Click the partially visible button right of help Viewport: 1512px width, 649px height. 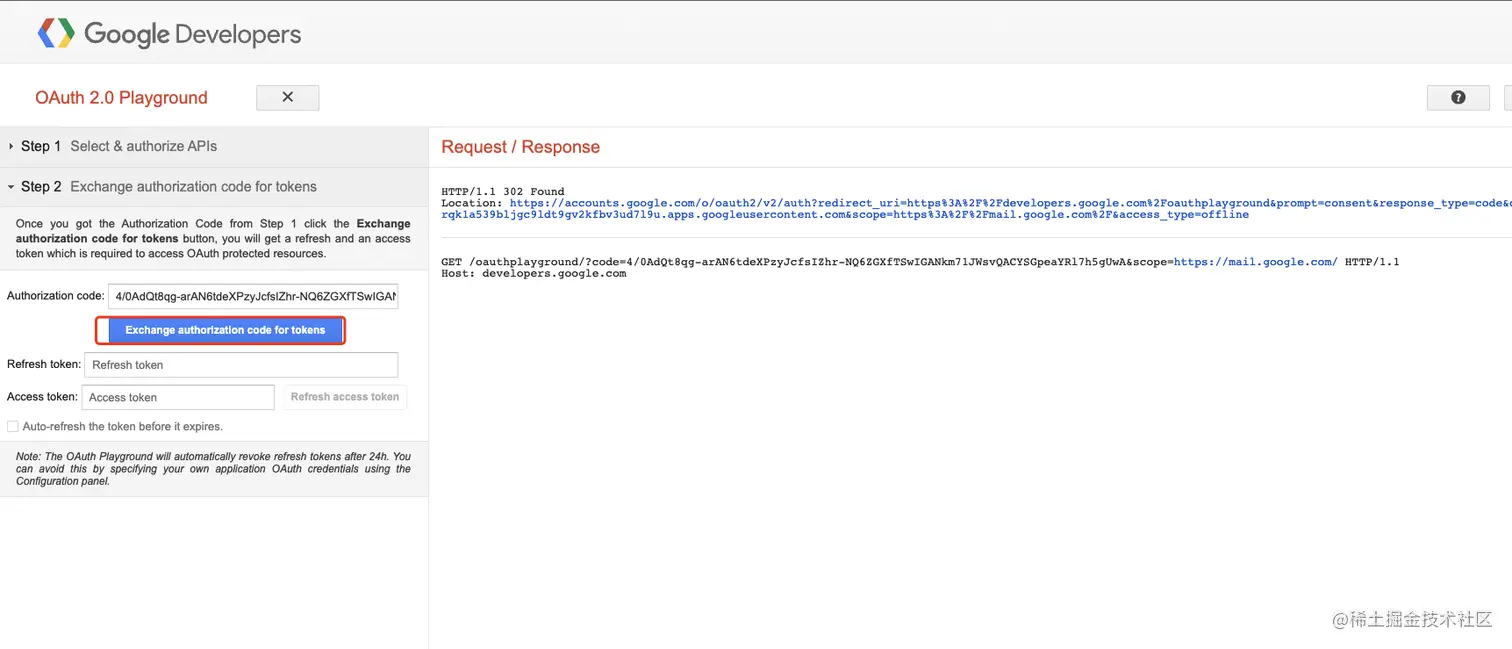[x=1508, y=97]
